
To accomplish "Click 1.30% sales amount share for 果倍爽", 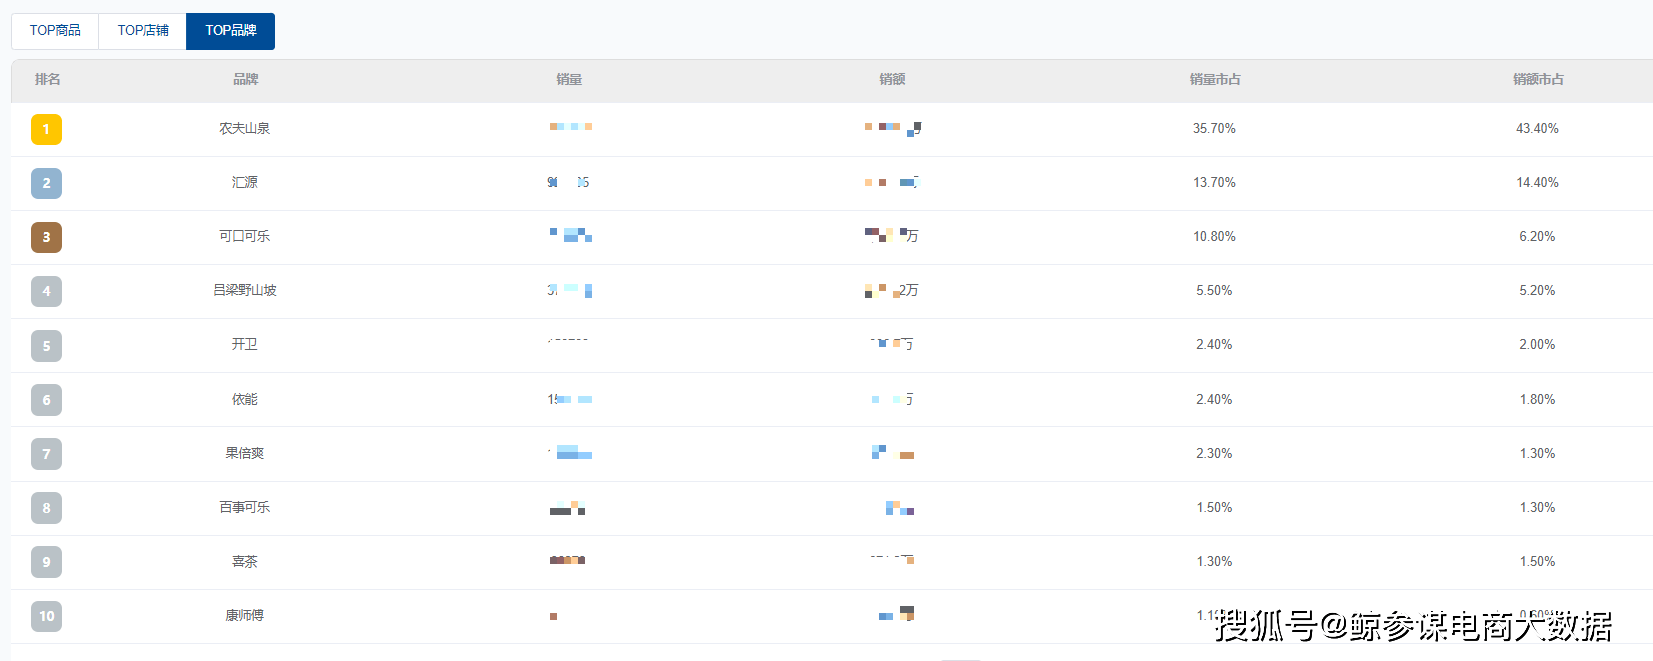I will pyautogui.click(x=1537, y=454).
